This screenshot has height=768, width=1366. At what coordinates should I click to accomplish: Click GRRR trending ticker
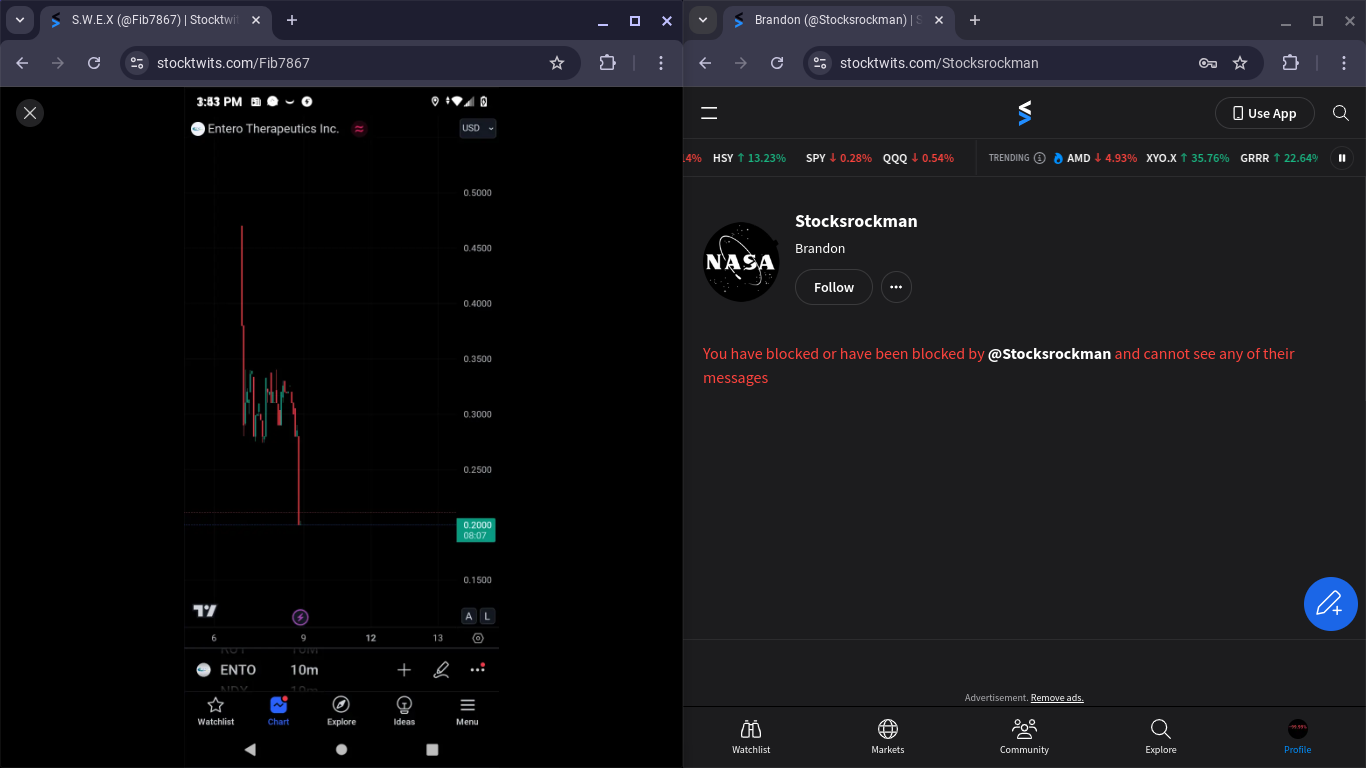point(1279,158)
